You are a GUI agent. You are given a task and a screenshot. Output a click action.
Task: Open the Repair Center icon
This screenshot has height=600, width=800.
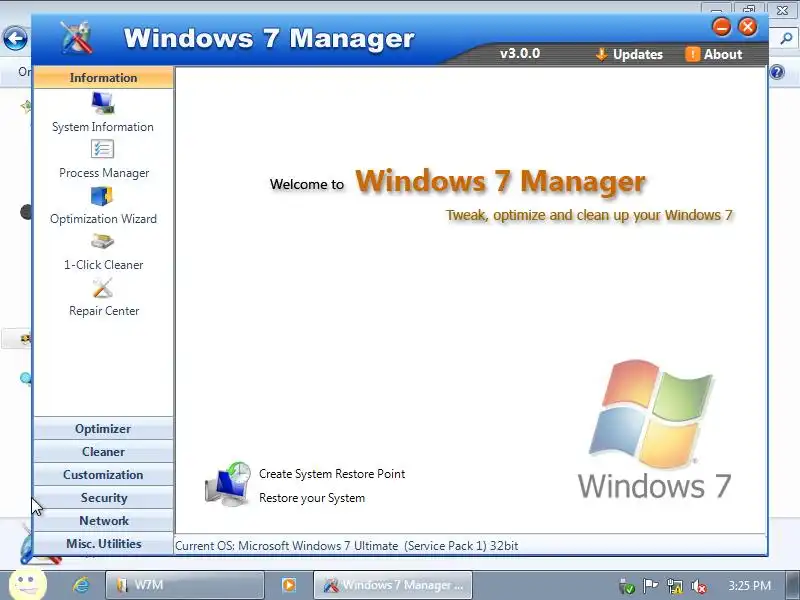(x=103, y=288)
